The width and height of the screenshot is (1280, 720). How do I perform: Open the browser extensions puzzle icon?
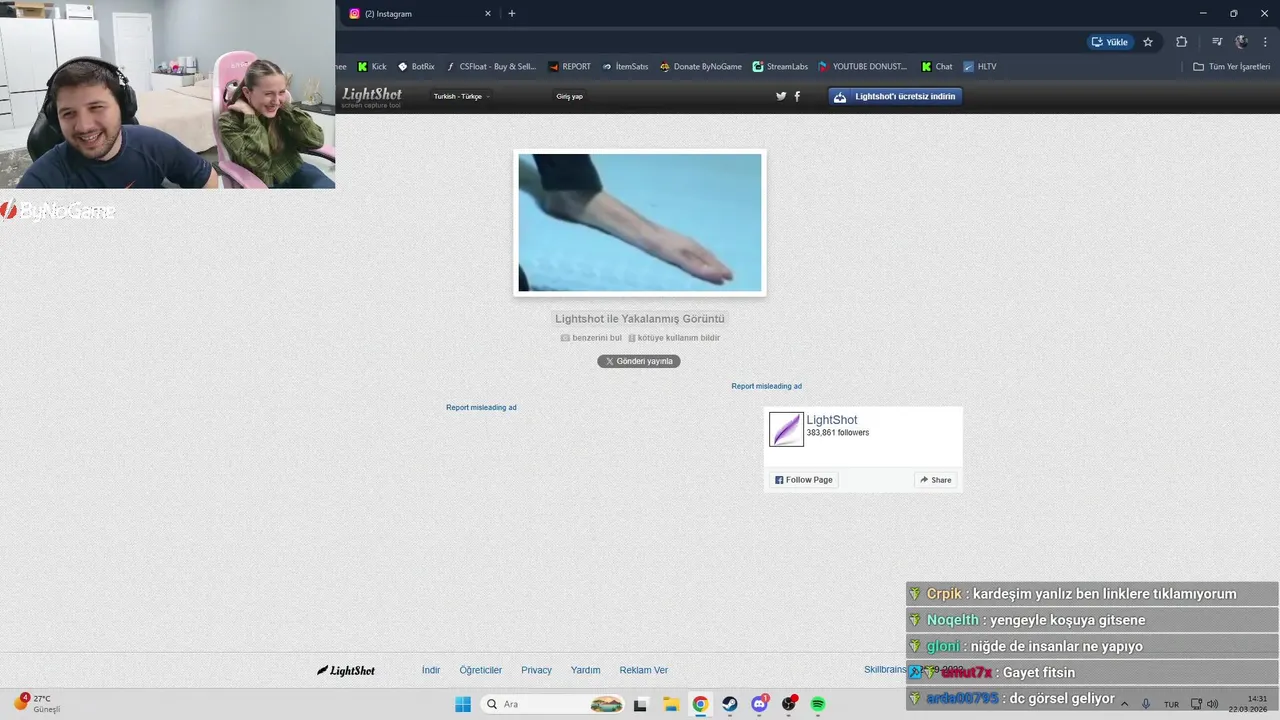tap(1181, 42)
